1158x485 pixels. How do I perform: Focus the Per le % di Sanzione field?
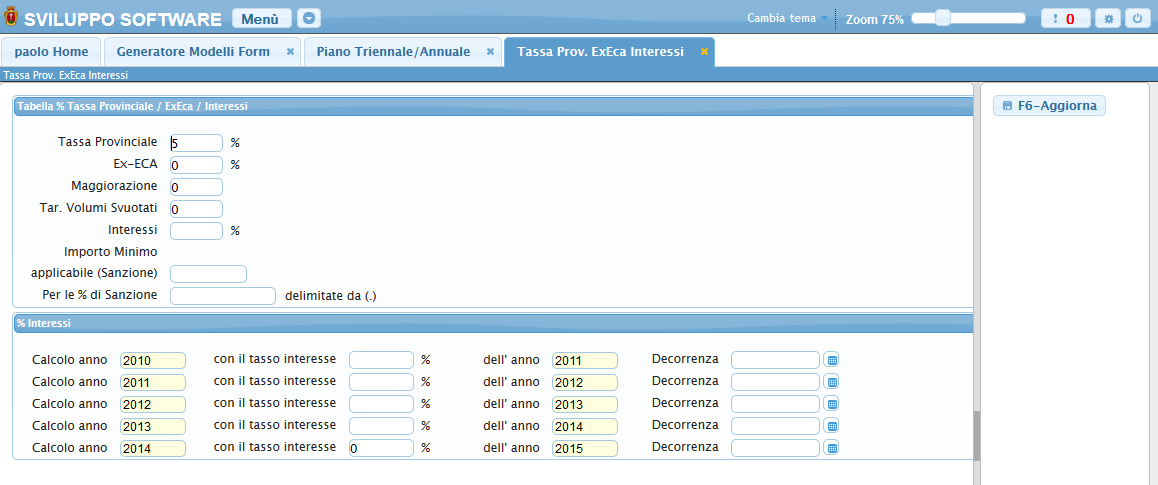pyautogui.click(x=223, y=296)
